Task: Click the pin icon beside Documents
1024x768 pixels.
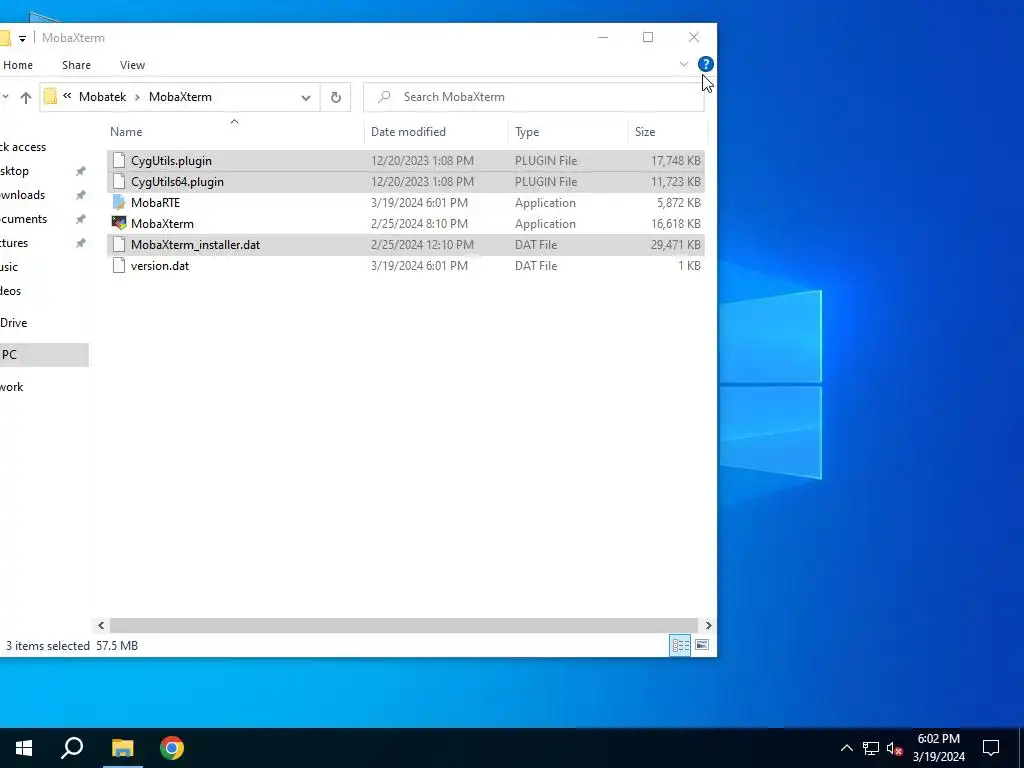Action: click(80, 219)
